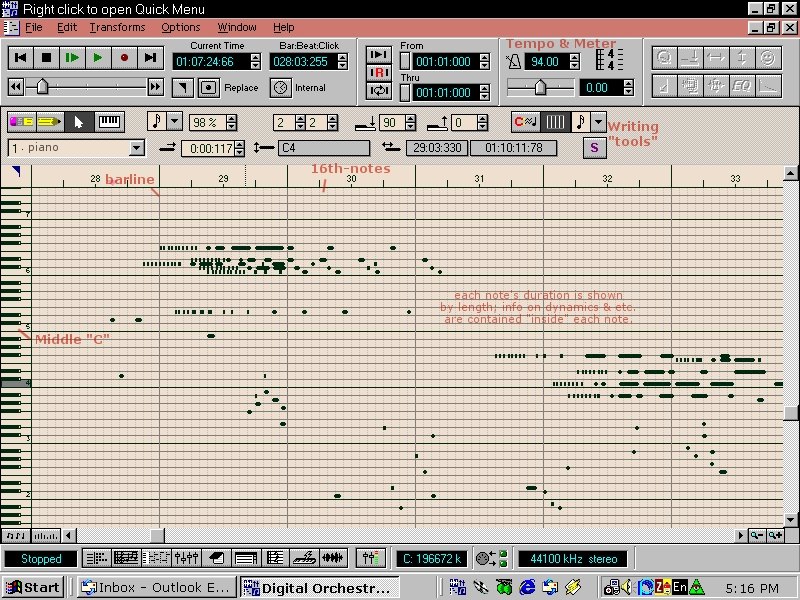Toggle the red punch-in R button
This screenshot has height=600, width=800.
click(380, 73)
